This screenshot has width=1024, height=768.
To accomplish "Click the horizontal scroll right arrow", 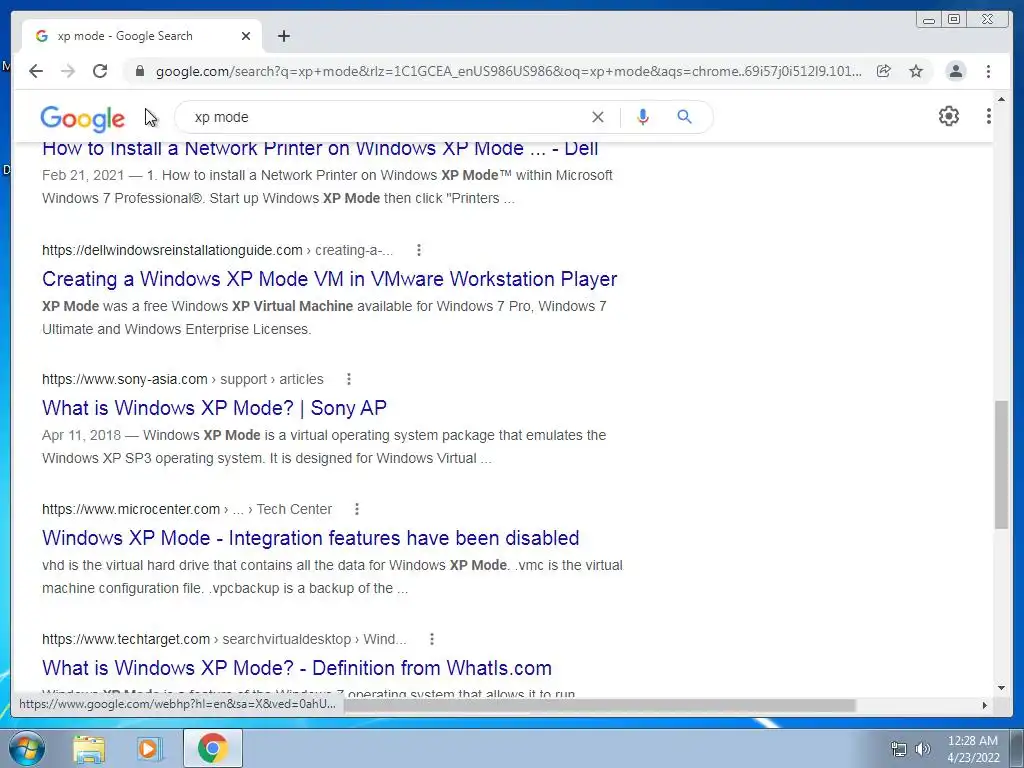I will (985, 705).
